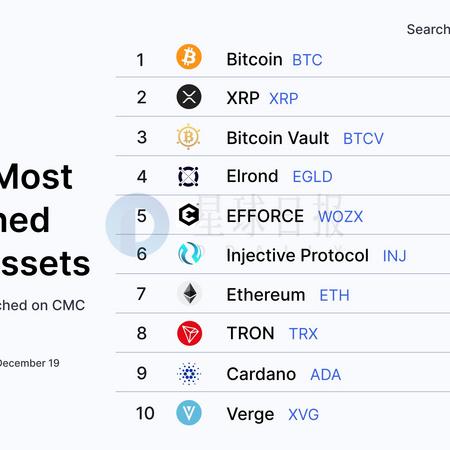The height and width of the screenshot is (450, 450).
Task: Click the EGLD ticker symbol
Action: 312,177
